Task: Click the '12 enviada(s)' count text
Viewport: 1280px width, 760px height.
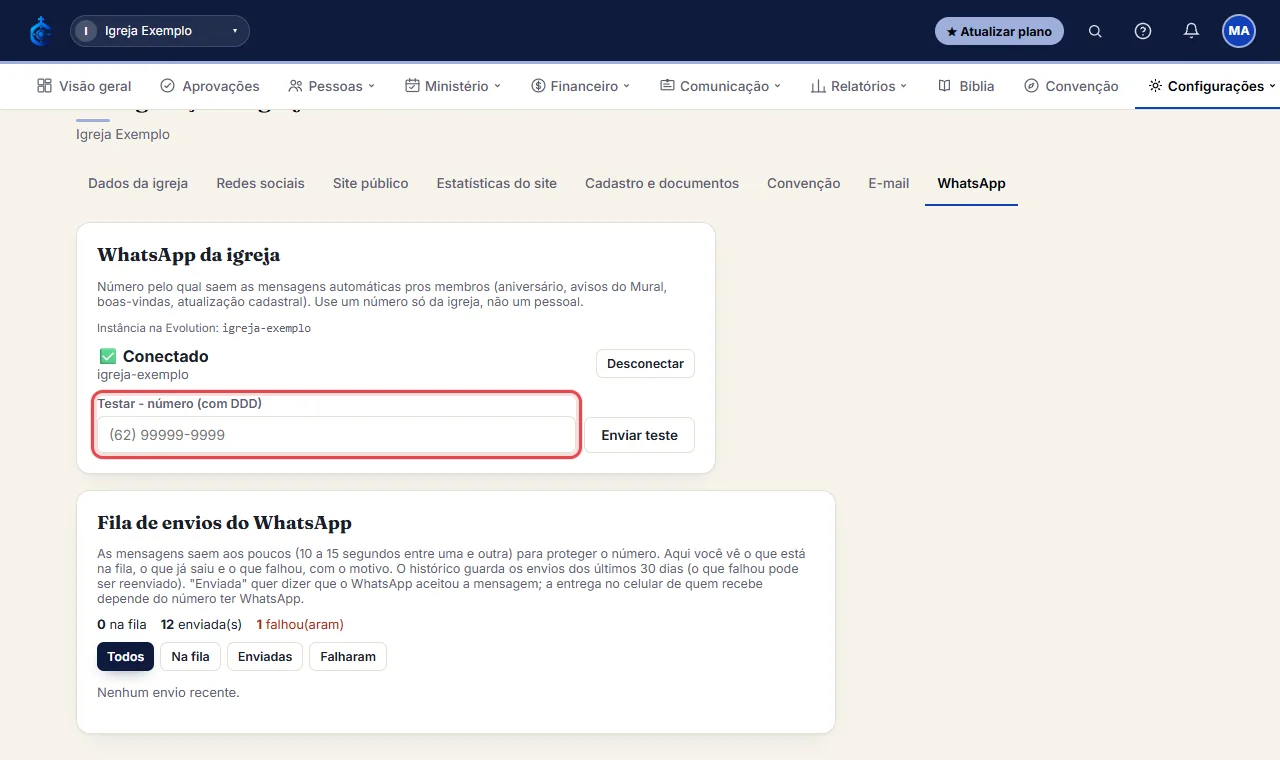Action: click(x=201, y=625)
